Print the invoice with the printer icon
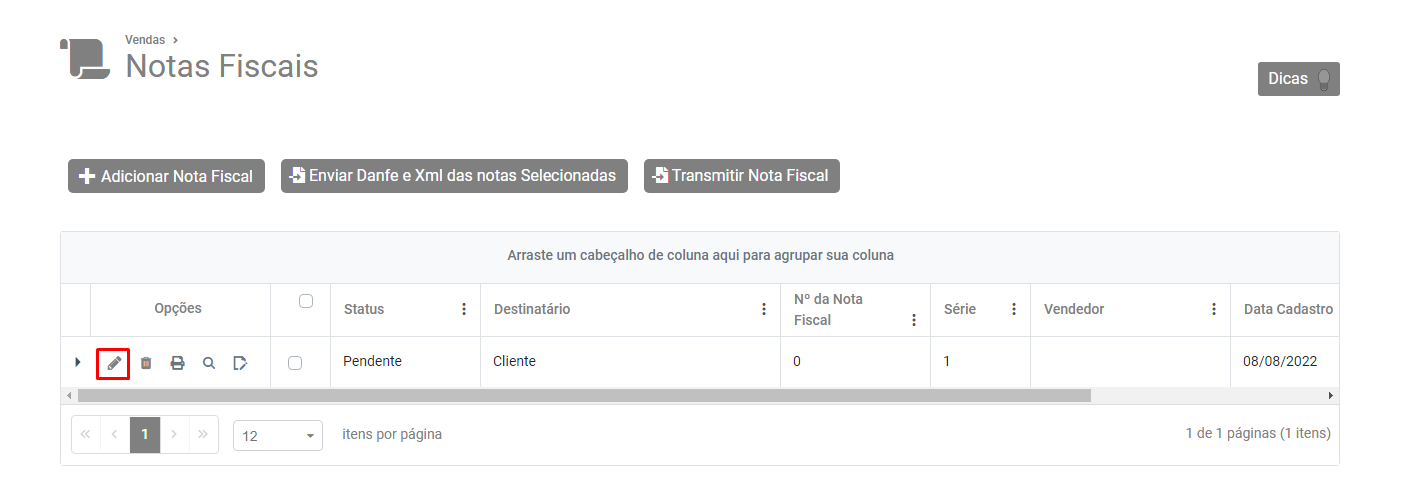 [177, 363]
